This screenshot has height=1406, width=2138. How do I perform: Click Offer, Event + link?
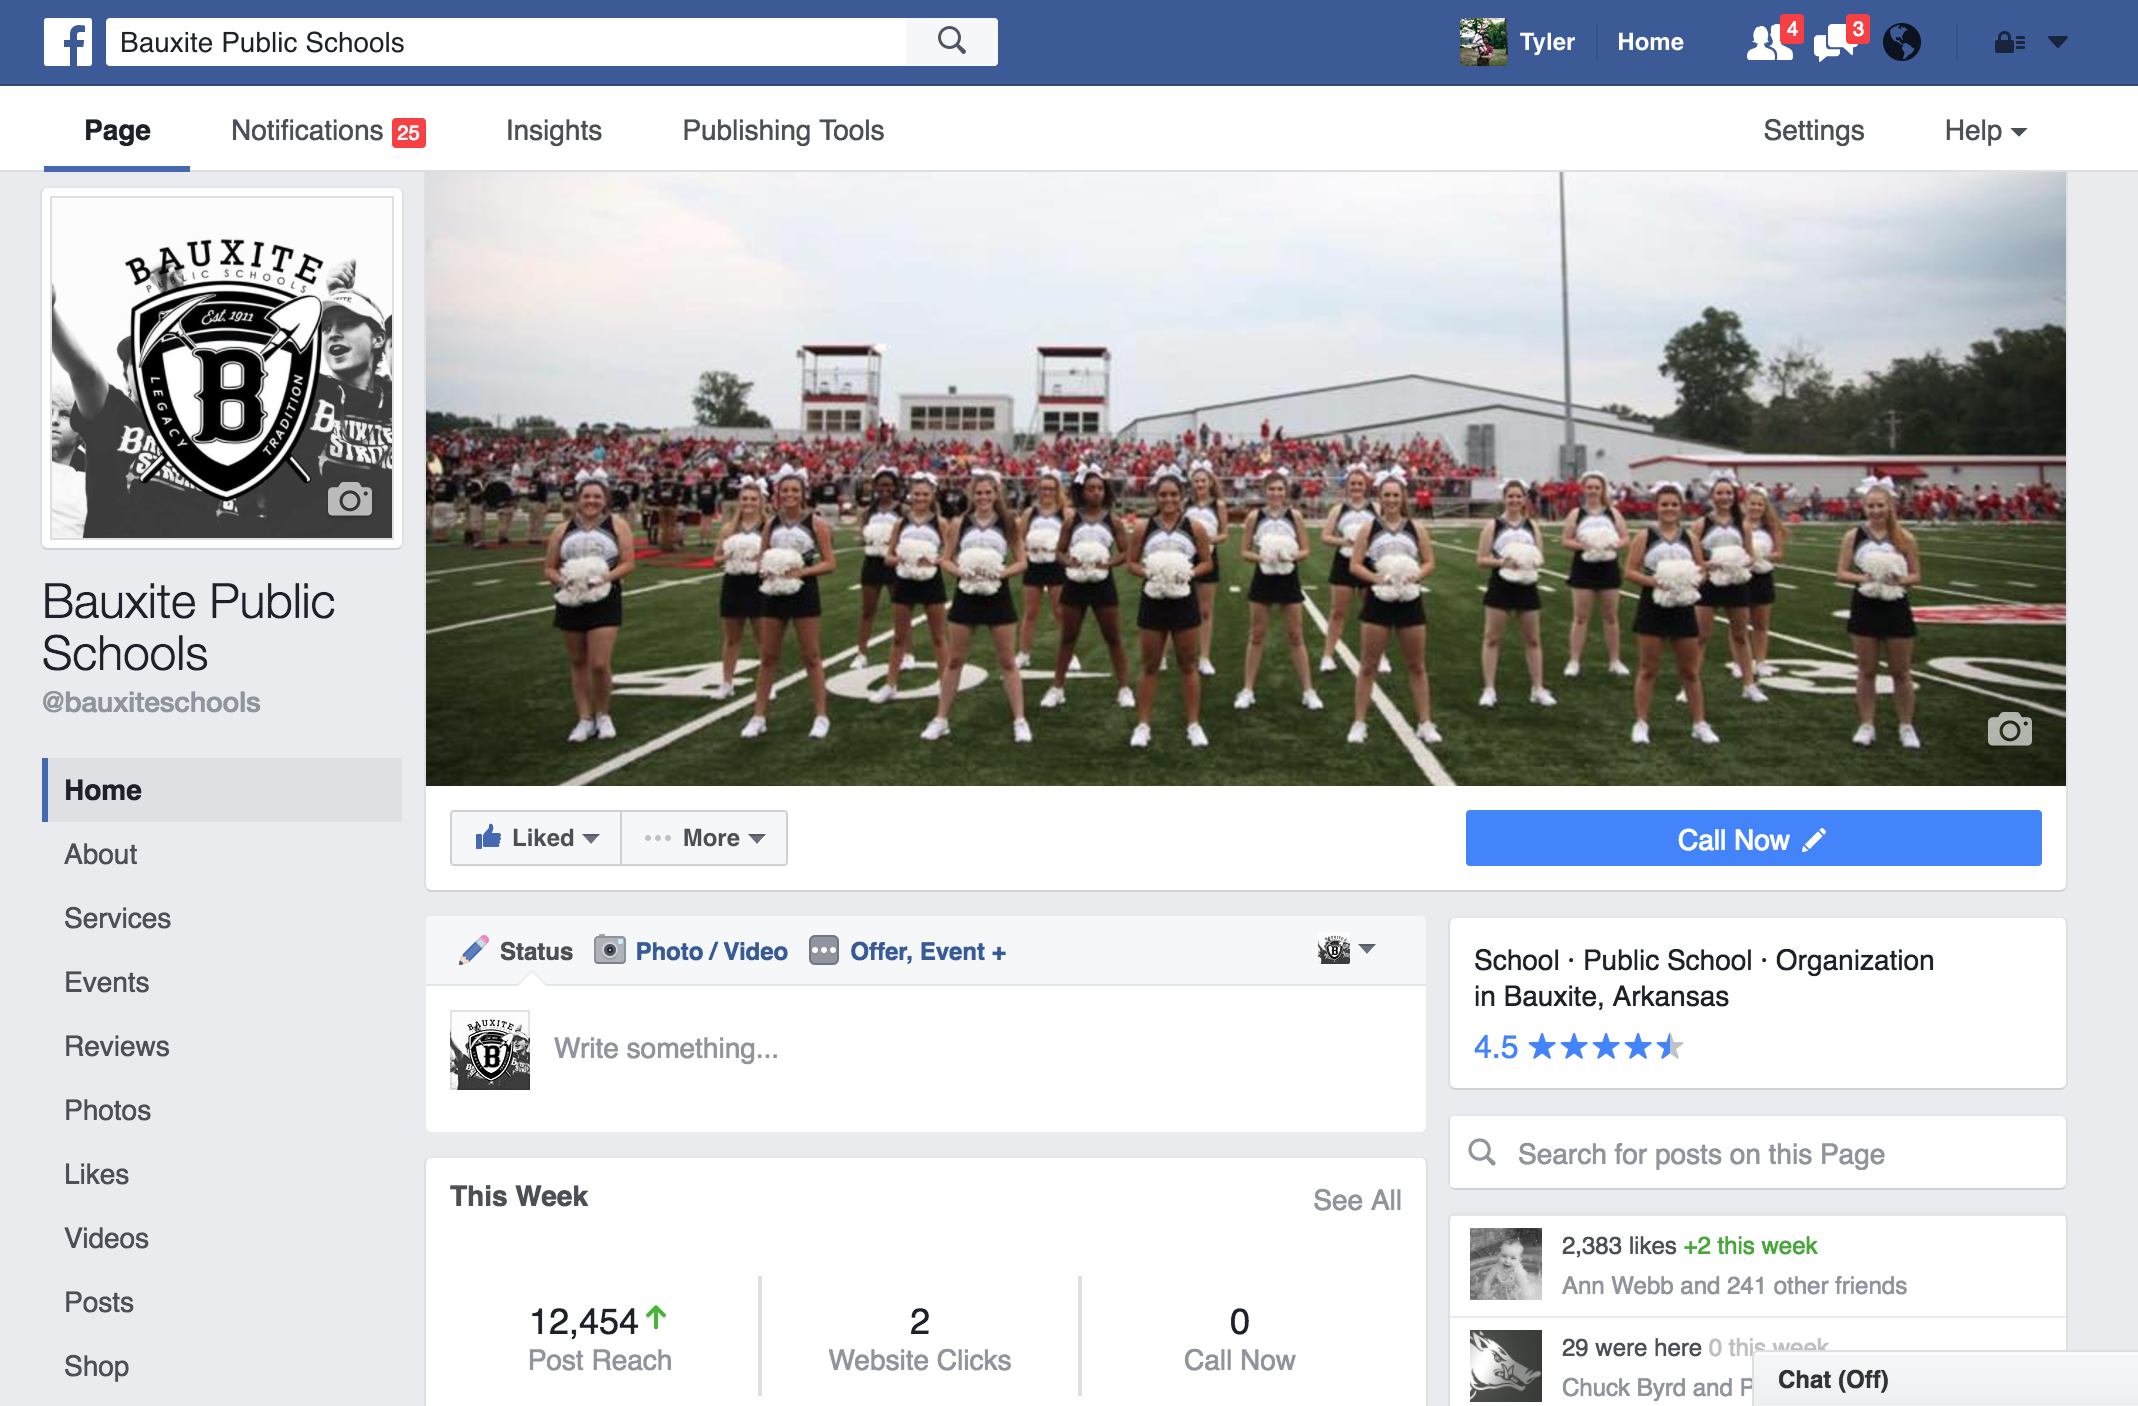coord(928,951)
